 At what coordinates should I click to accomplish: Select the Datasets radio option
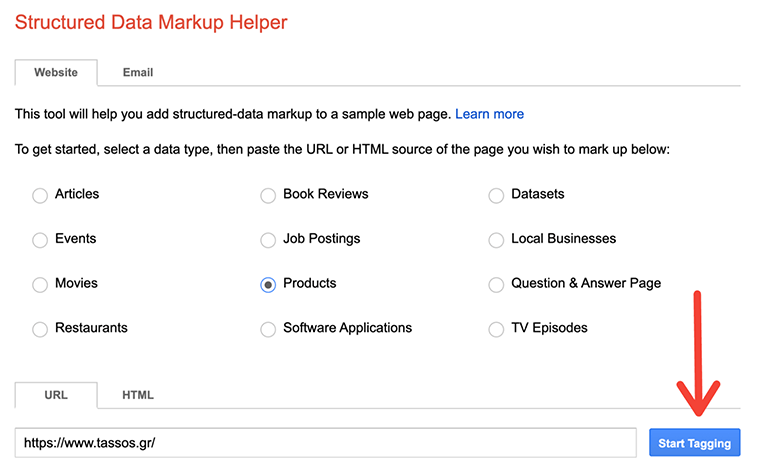(496, 195)
